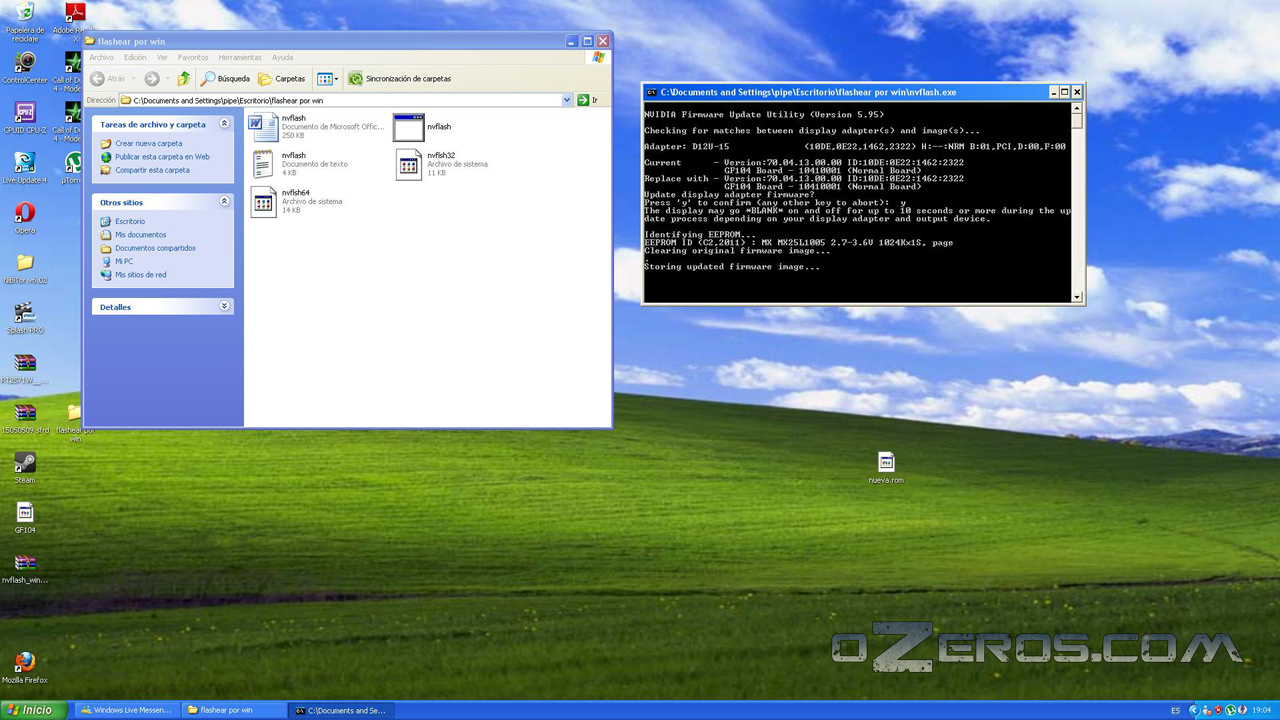Click the Forward arrow in Explorer toolbar
This screenshot has height=720, width=1280.
point(152,79)
